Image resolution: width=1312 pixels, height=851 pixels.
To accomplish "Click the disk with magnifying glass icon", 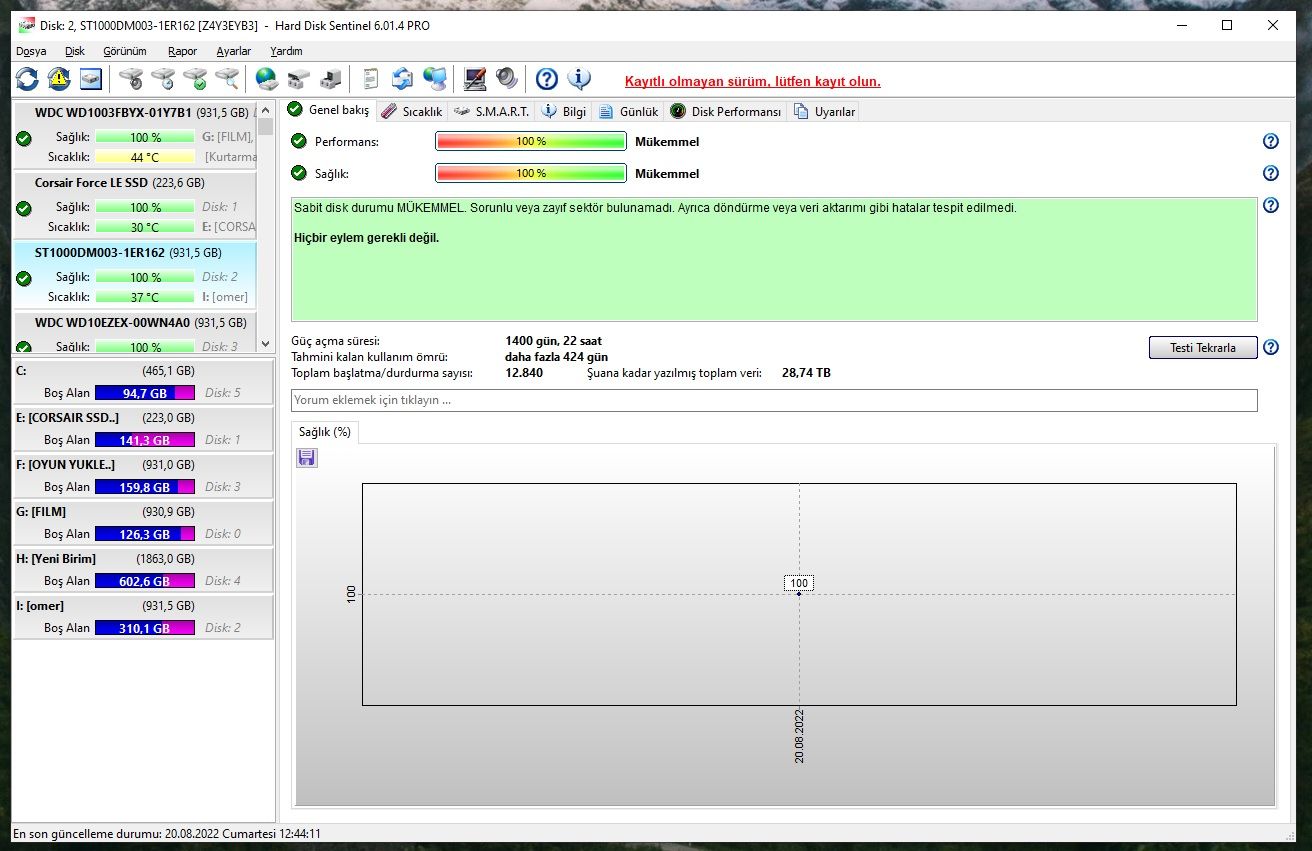I will point(227,79).
